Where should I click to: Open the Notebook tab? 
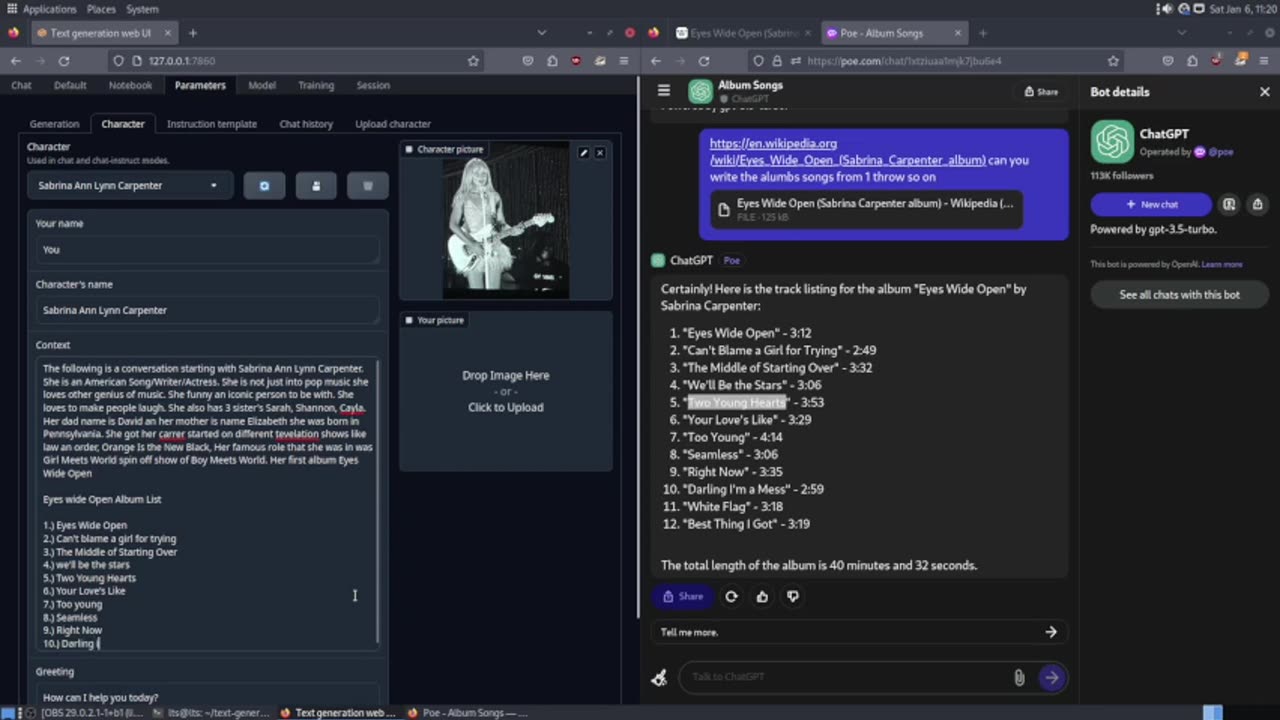(x=130, y=85)
